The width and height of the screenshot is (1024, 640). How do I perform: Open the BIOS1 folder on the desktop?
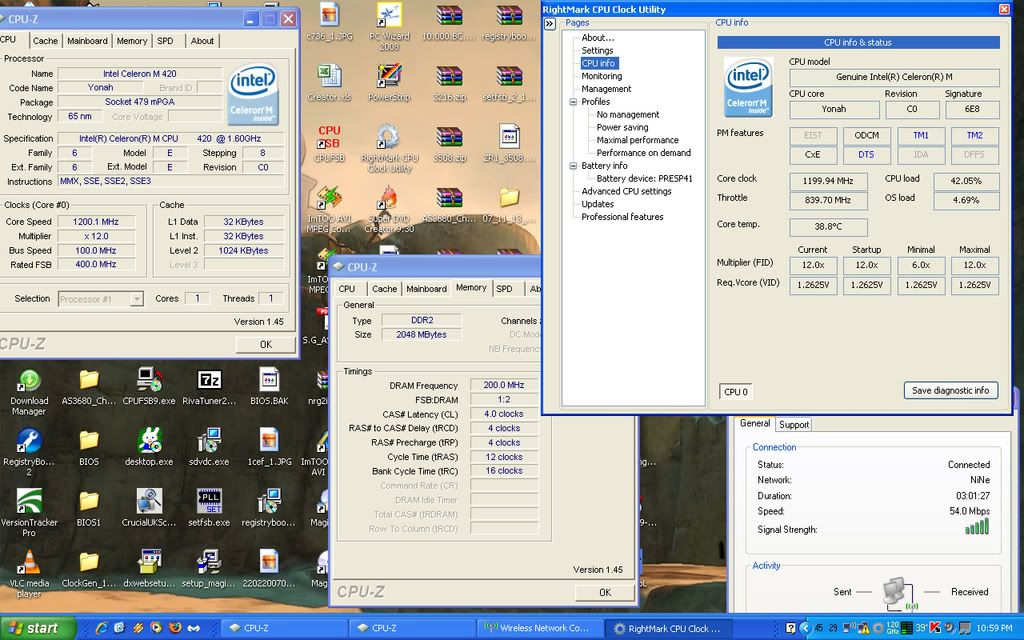coord(89,508)
